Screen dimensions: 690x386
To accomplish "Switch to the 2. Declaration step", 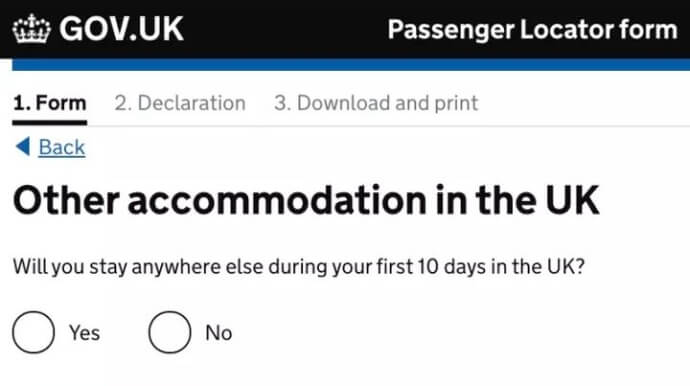I will 180,103.
